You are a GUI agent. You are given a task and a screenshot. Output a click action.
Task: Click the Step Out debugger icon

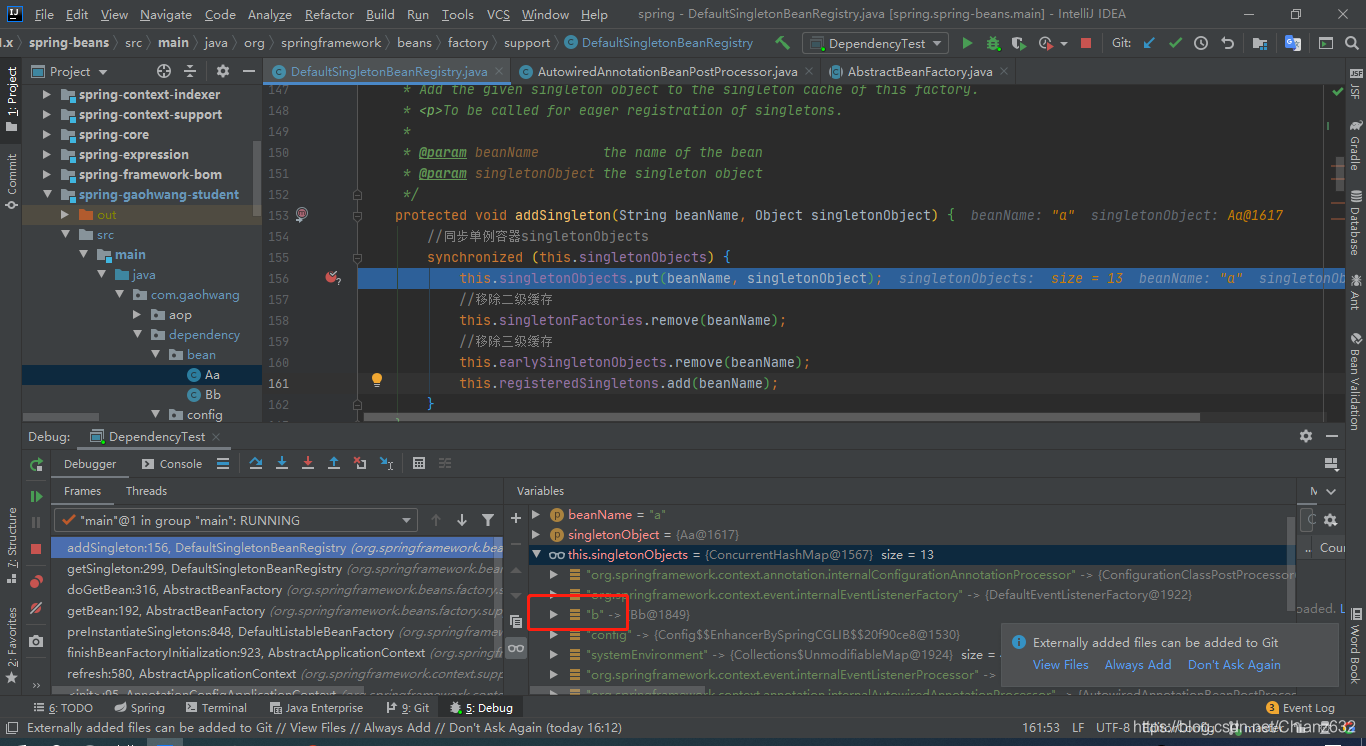(334, 463)
